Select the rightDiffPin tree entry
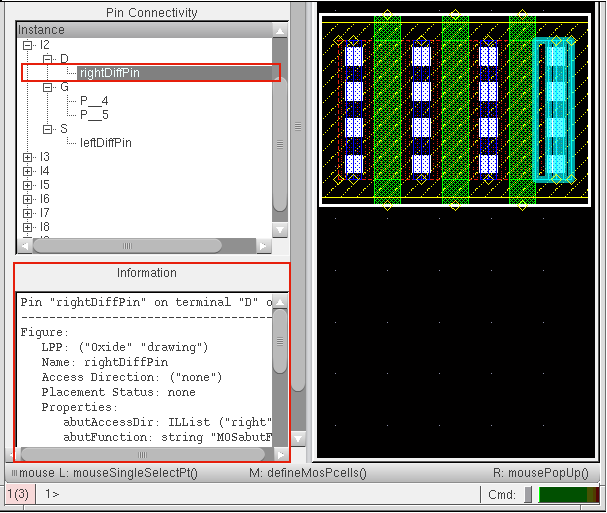Screen dimensions: 607x513 pyautogui.click(x=110, y=73)
